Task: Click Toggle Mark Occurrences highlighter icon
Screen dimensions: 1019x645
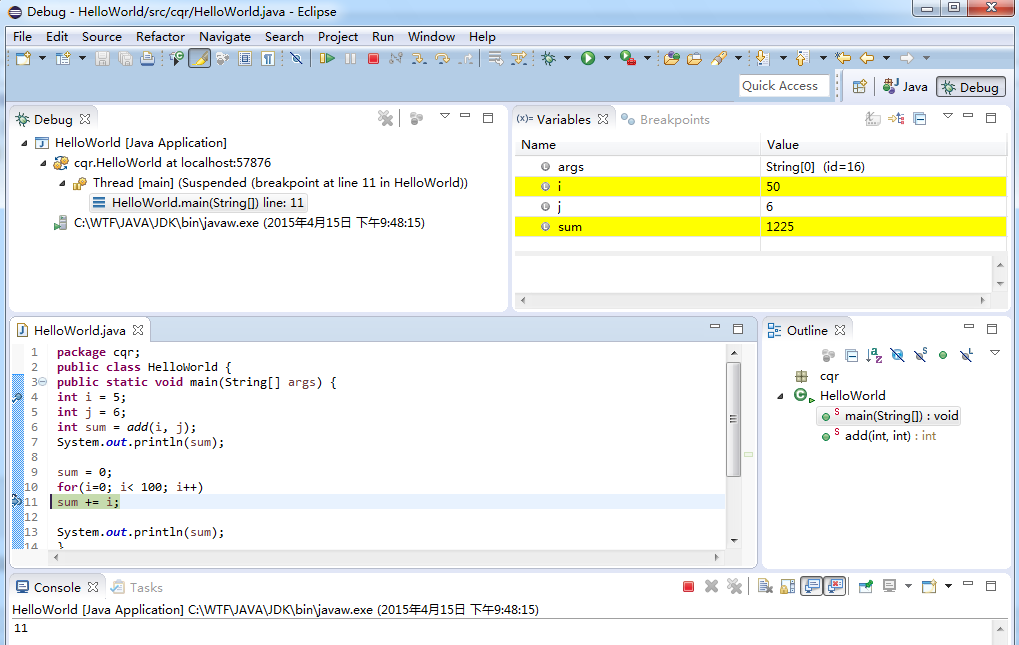Action: point(200,58)
